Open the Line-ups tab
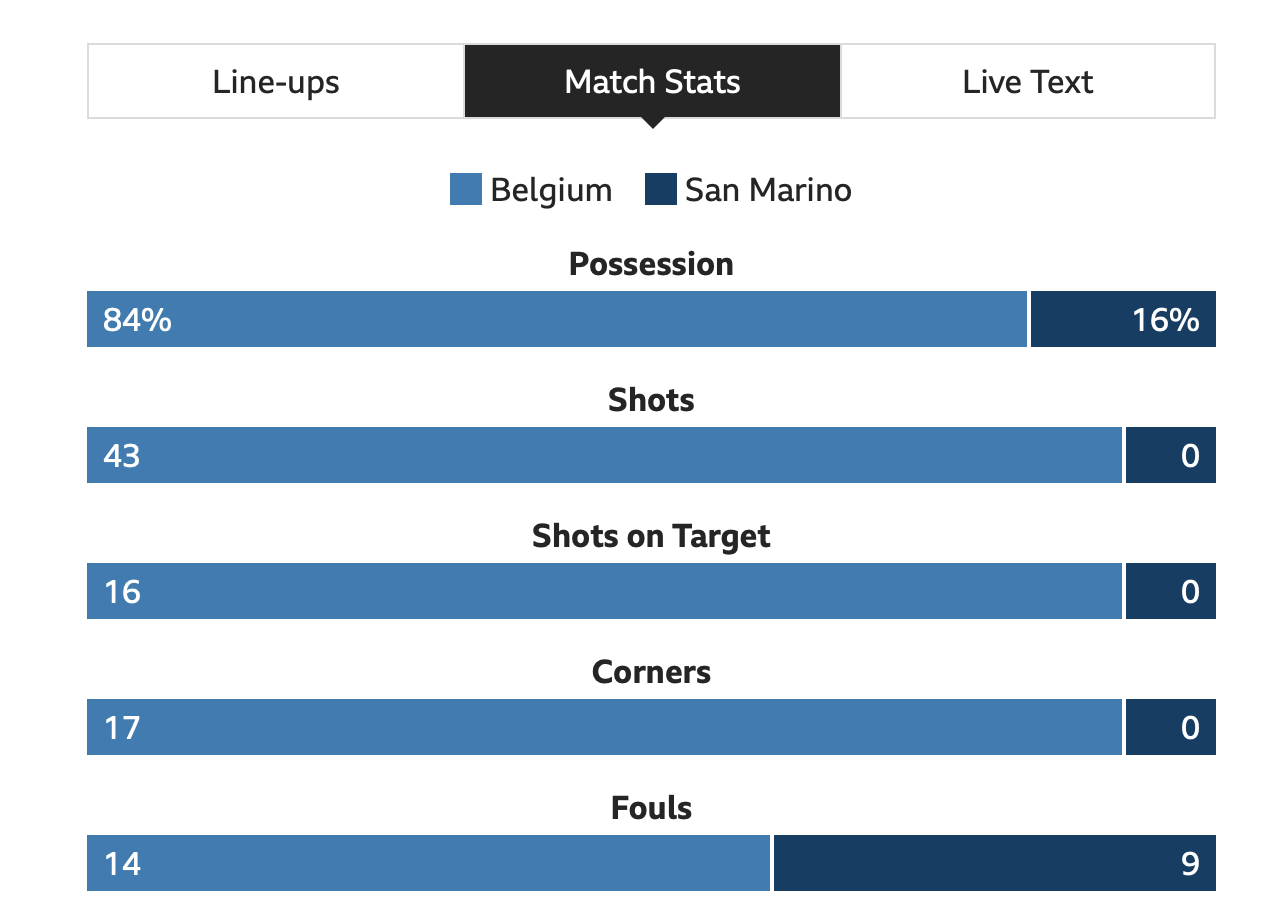The height and width of the screenshot is (924, 1282). tap(276, 81)
